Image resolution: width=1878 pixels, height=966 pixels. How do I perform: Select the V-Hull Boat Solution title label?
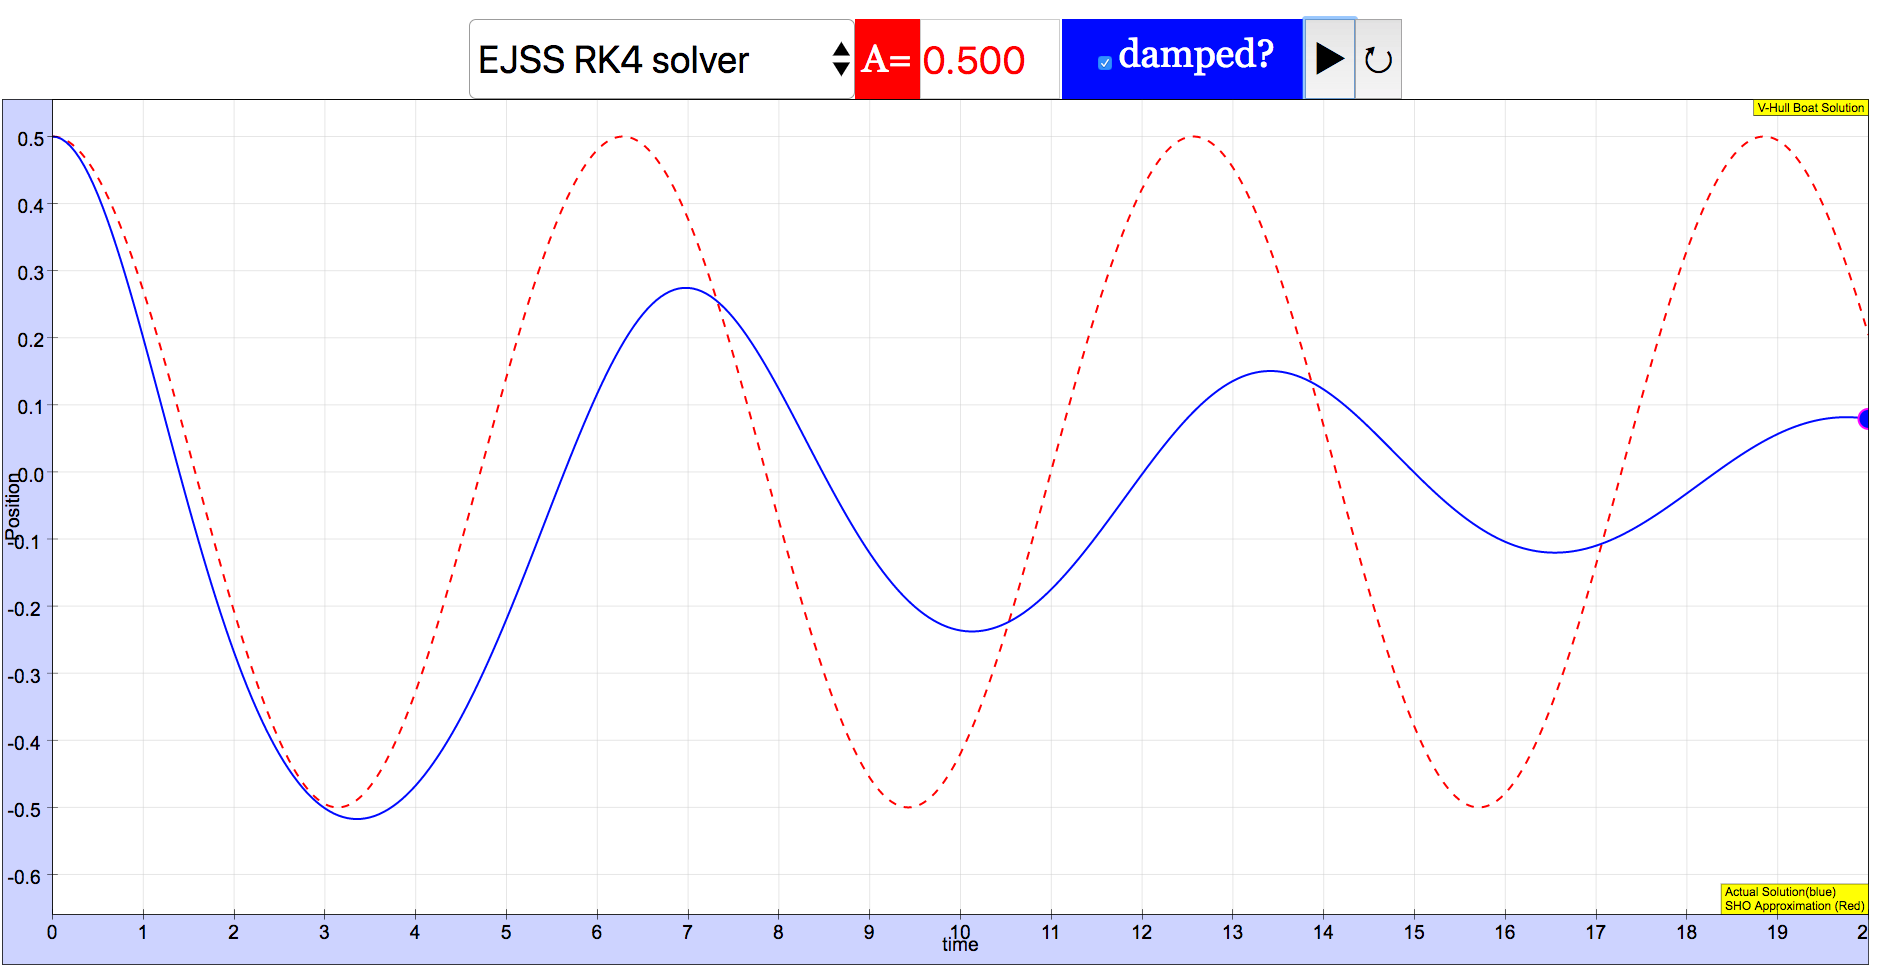1810,108
